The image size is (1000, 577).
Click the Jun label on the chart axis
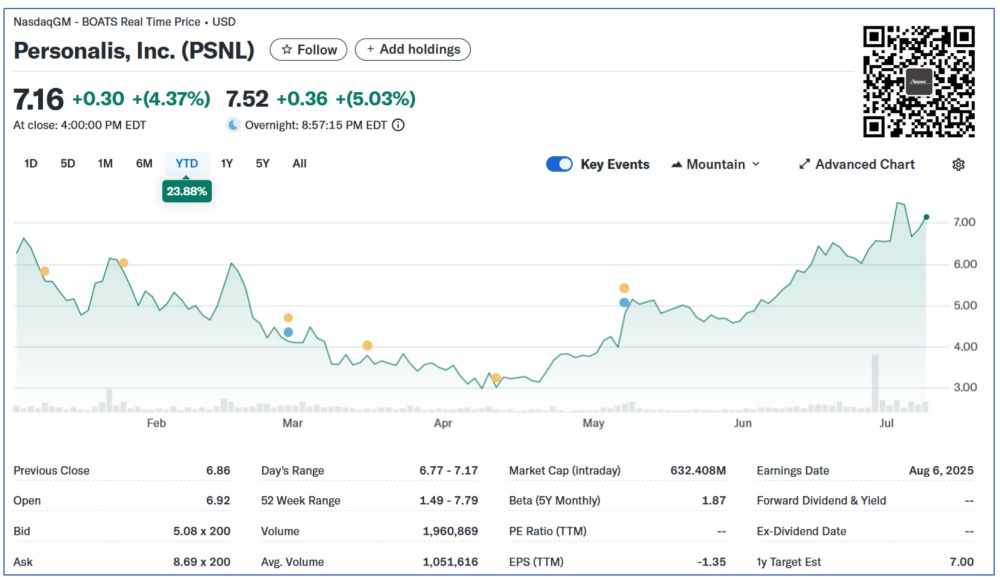(742, 423)
